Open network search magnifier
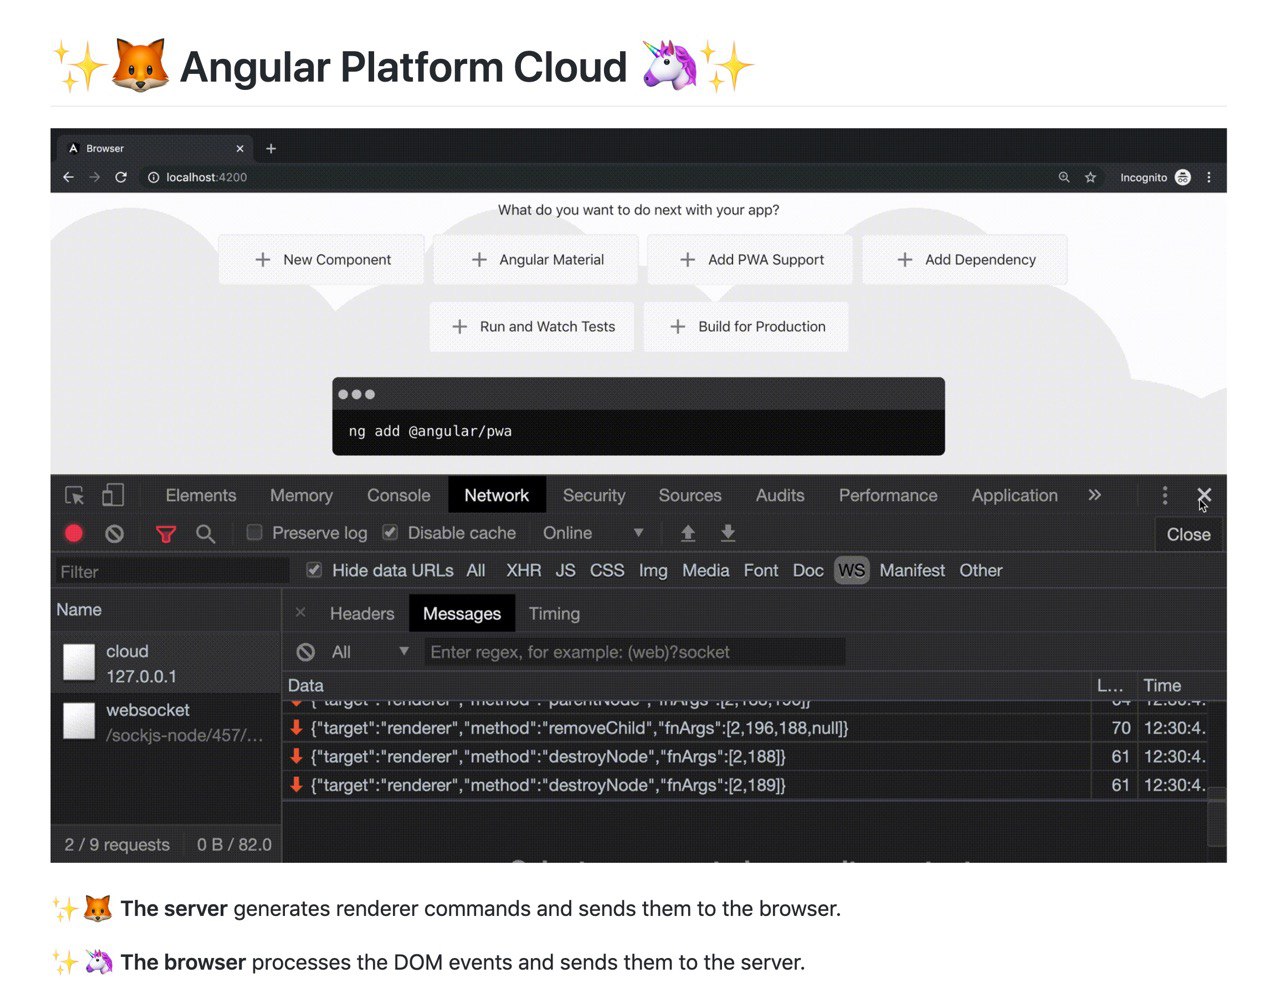The image size is (1280, 997). click(205, 533)
